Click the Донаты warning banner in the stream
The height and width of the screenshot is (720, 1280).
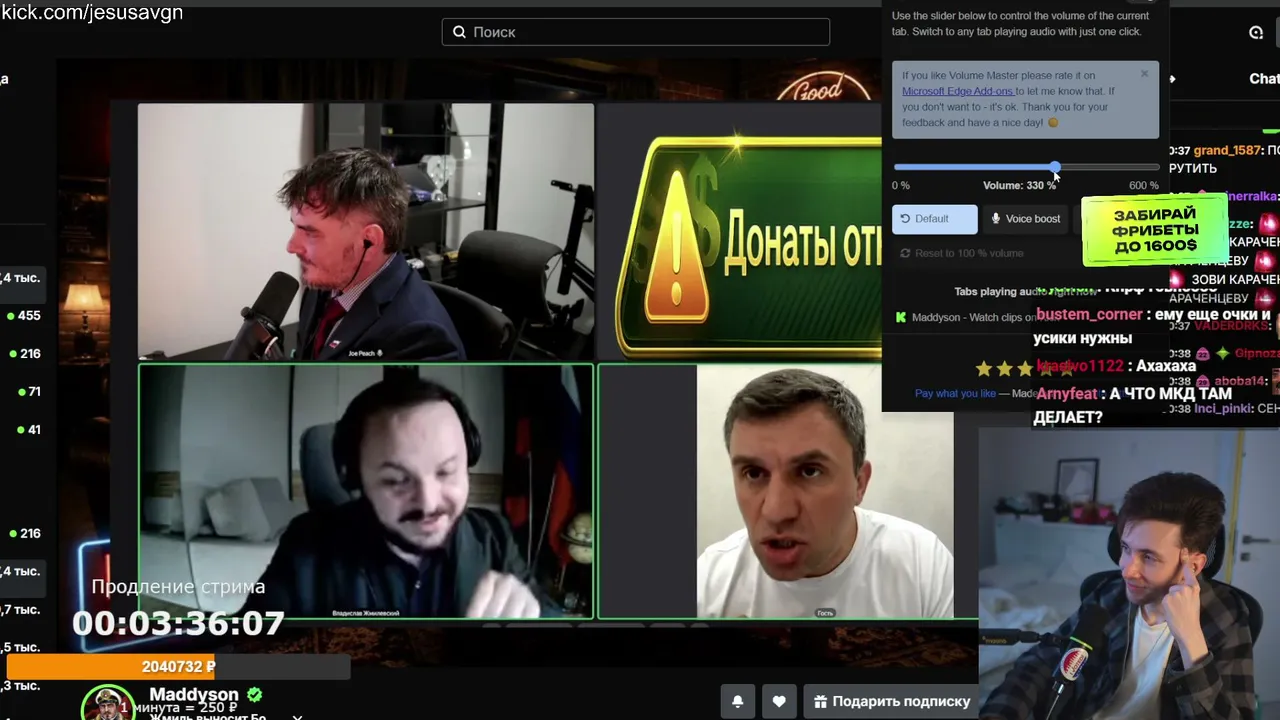tap(748, 246)
